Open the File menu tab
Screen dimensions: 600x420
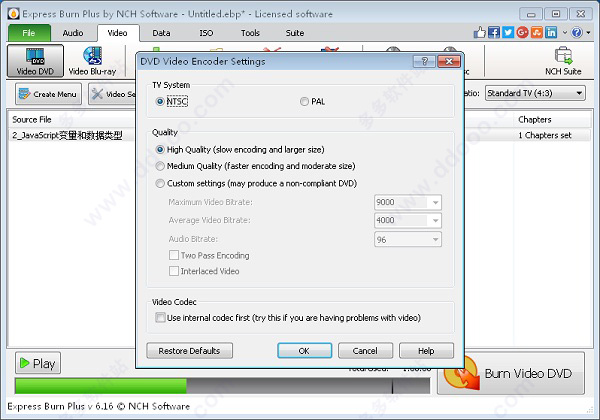click(x=29, y=33)
